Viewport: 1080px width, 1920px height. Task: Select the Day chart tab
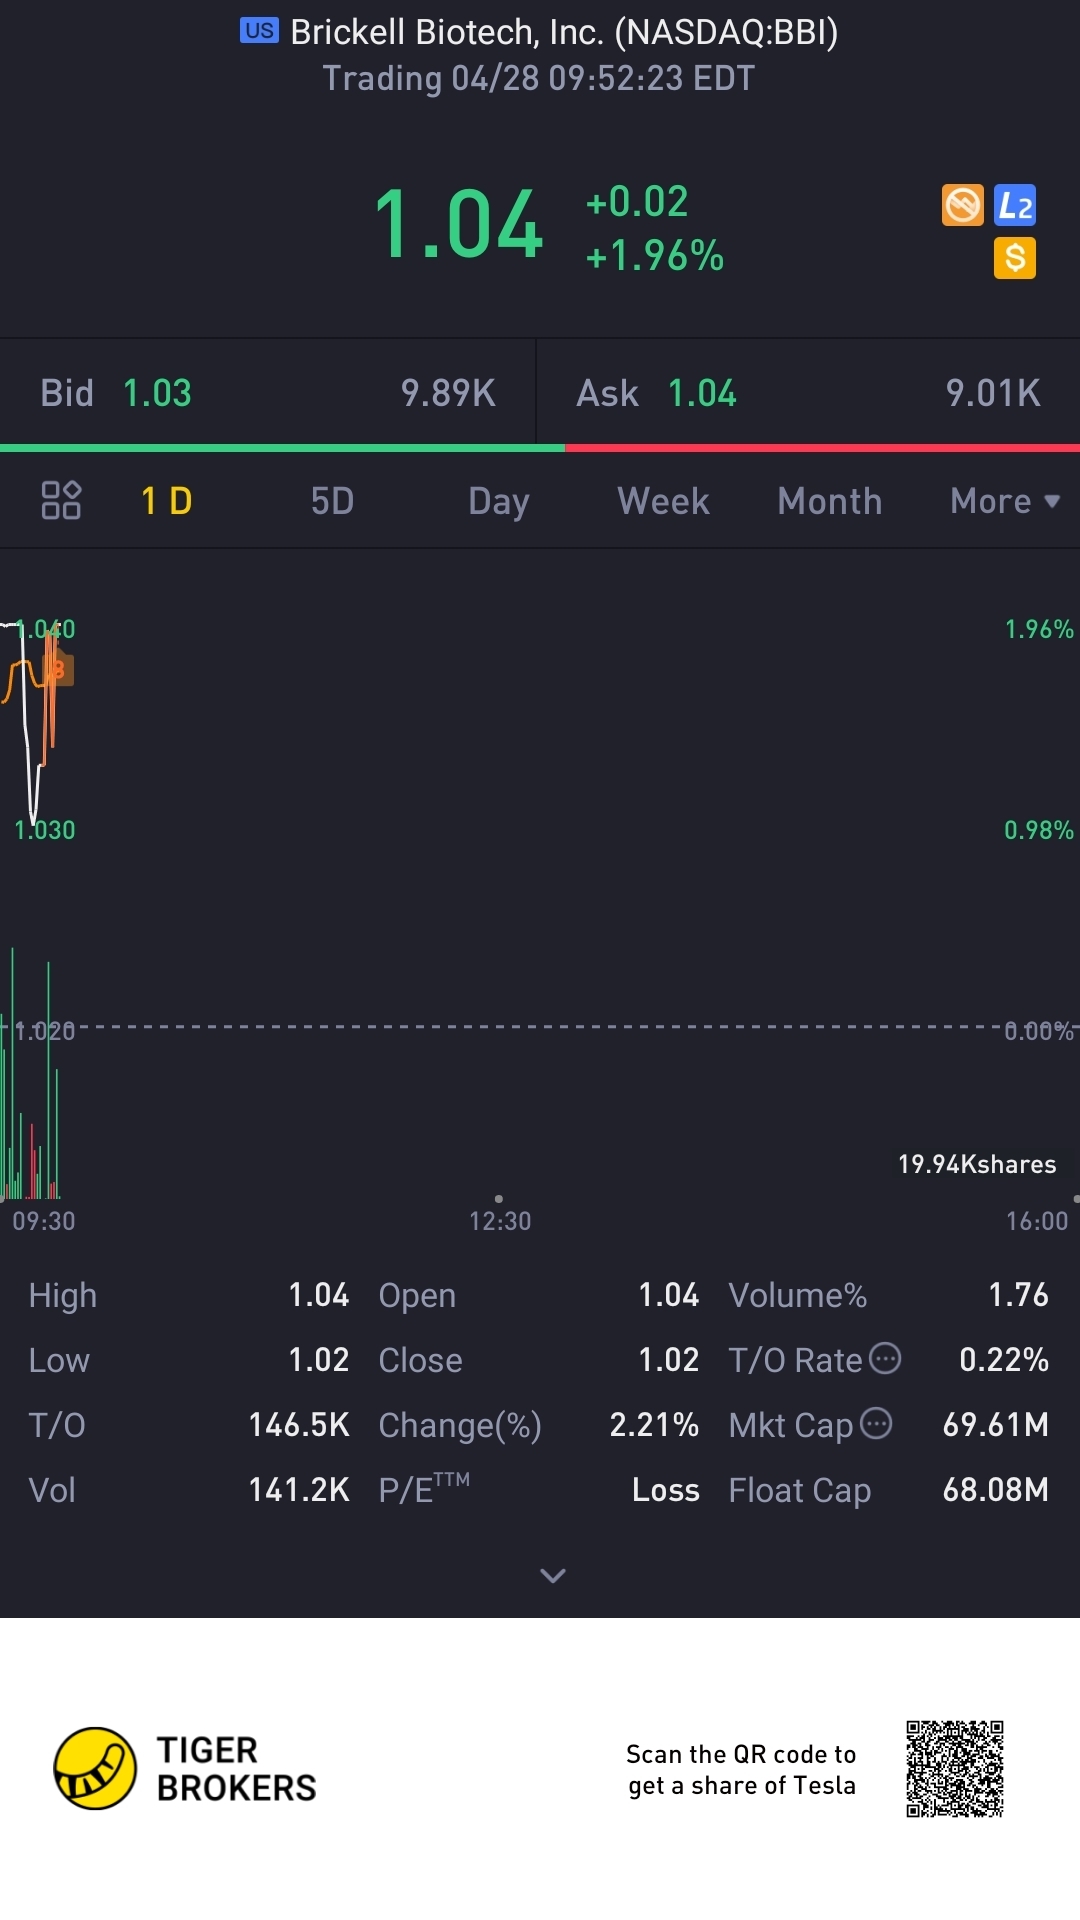coord(498,501)
